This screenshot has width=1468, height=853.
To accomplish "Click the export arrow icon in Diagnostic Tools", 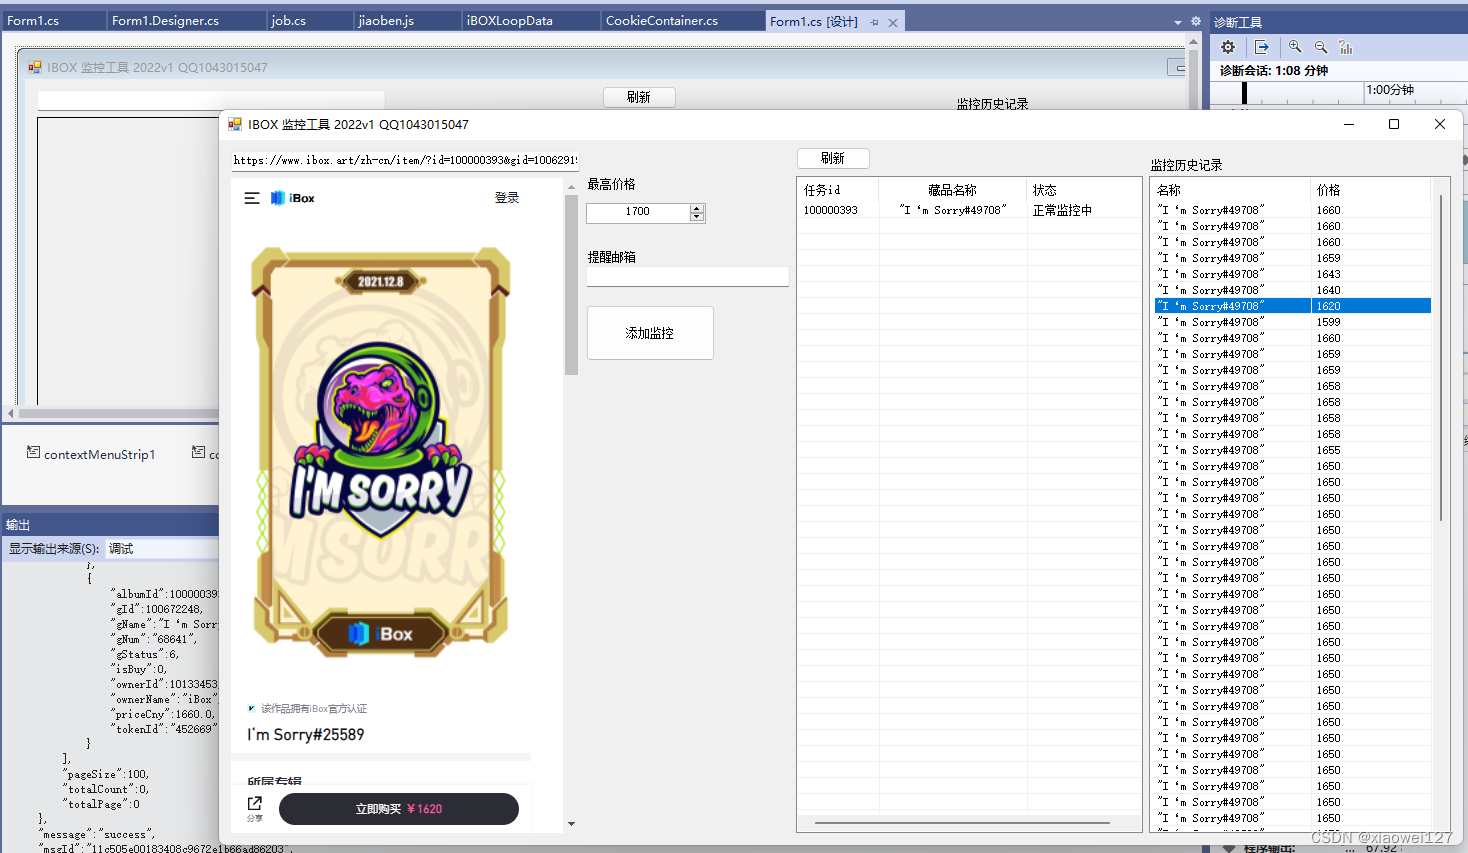I will click(1262, 47).
